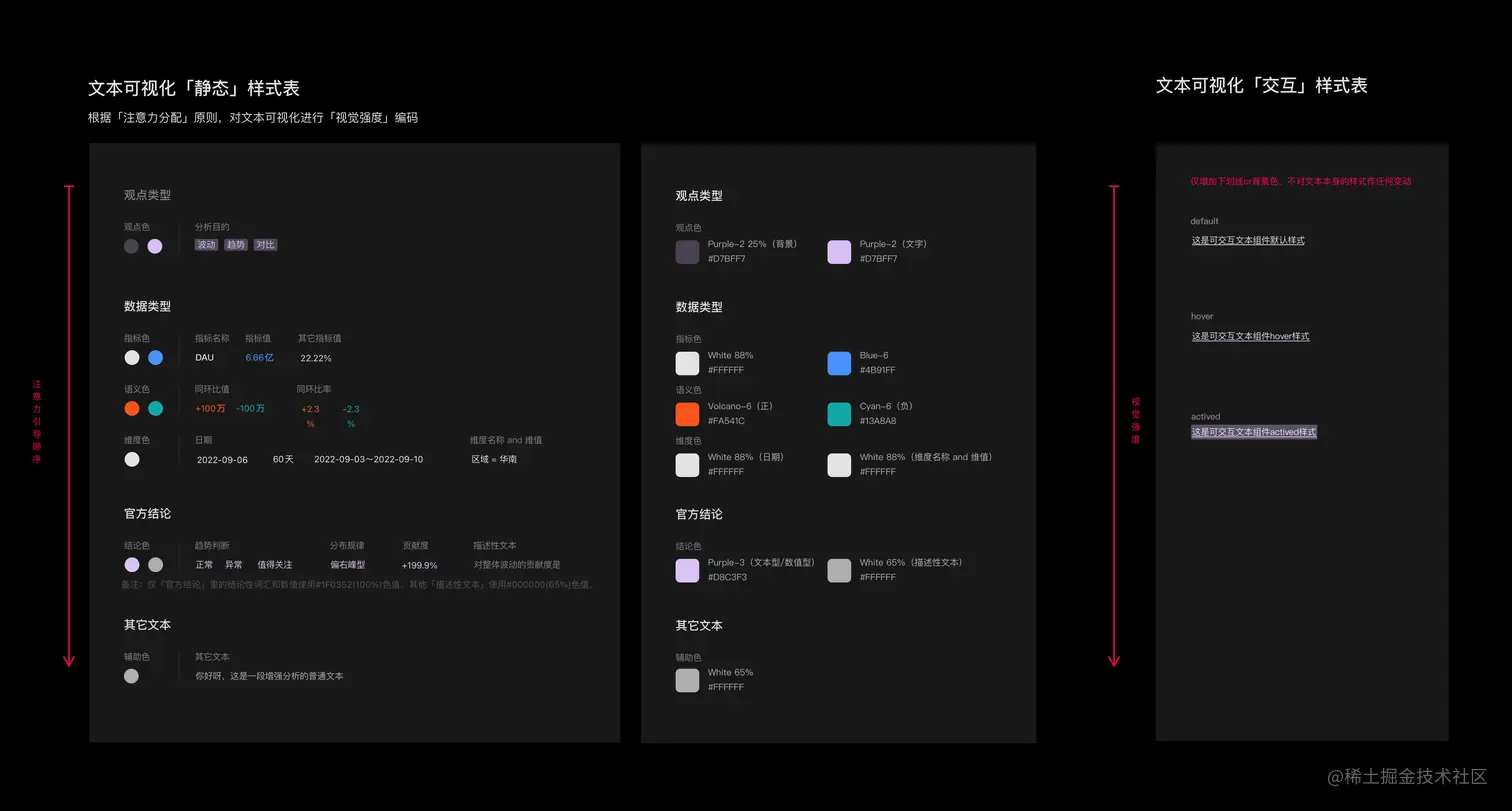The image size is (1512, 811).
Task: Click the White 65% swatch under 辅助色
Action: tap(687, 680)
